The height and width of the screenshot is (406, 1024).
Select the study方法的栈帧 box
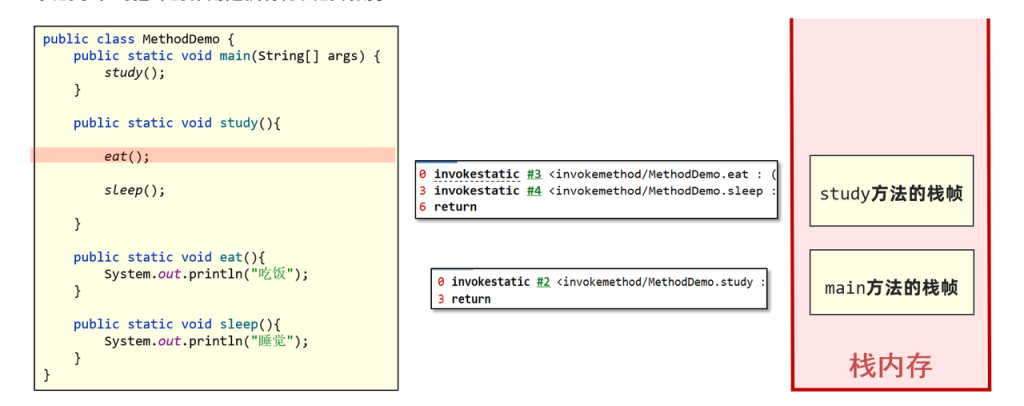coord(891,191)
